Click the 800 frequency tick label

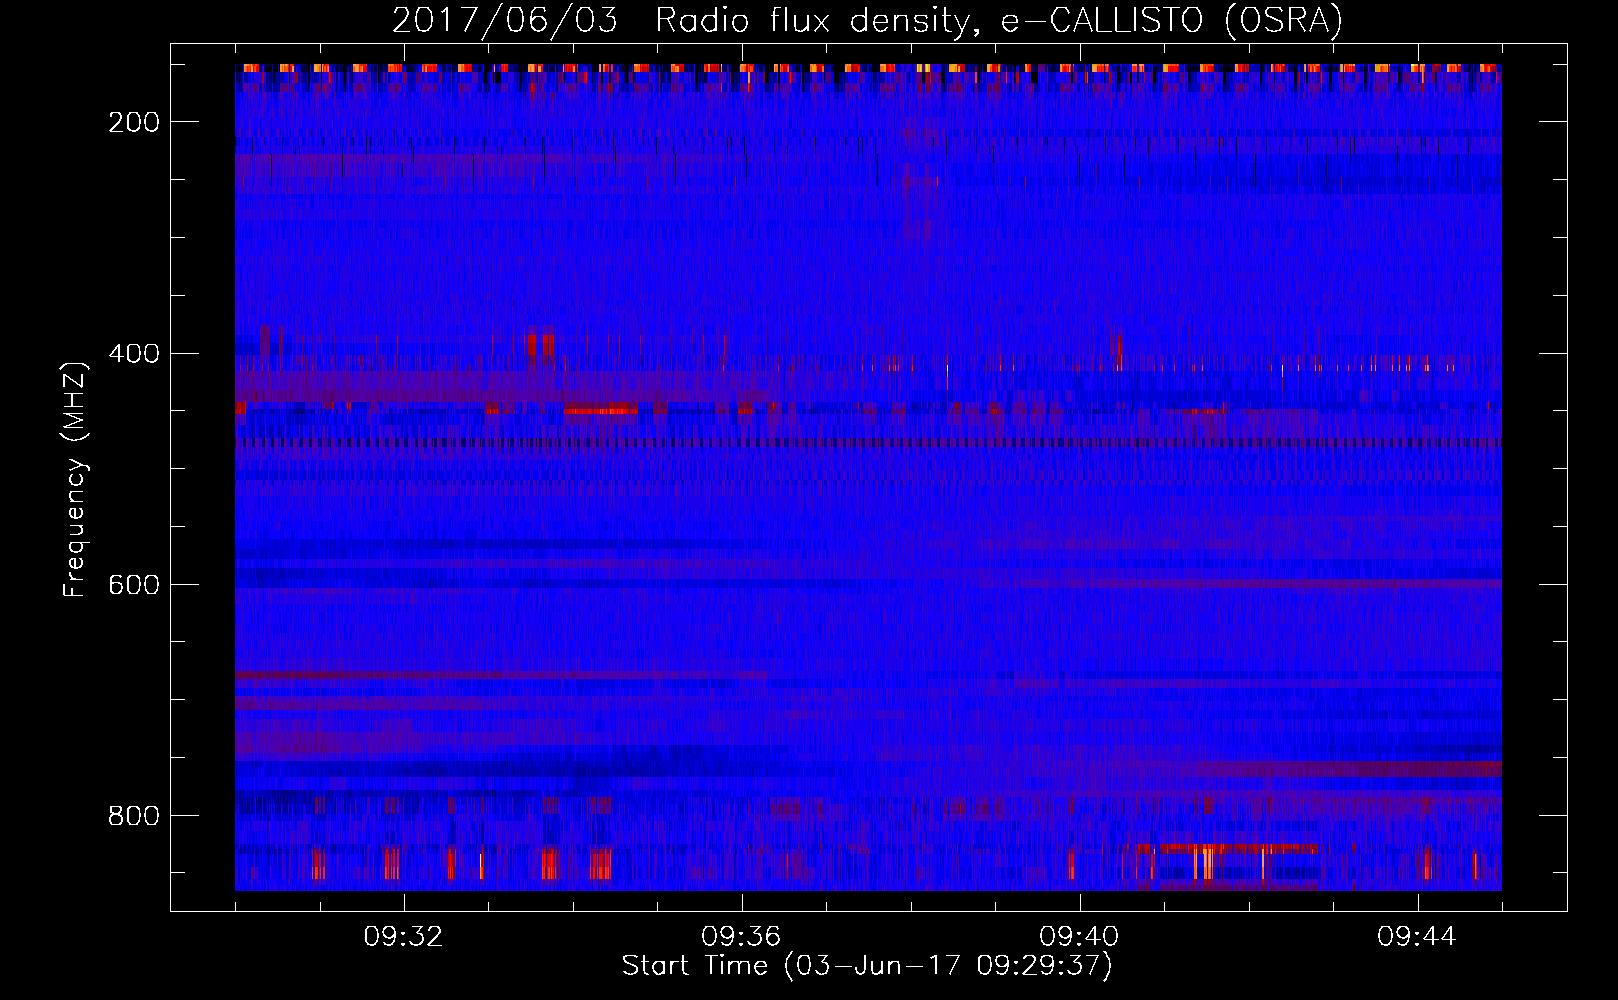(x=134, y=816)
